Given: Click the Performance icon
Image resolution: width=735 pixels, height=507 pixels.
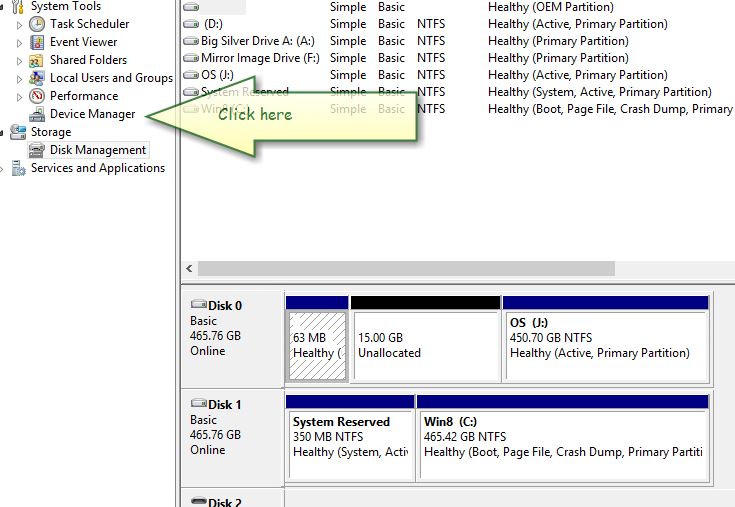Looking at the screenshot, I should point(37,96).
